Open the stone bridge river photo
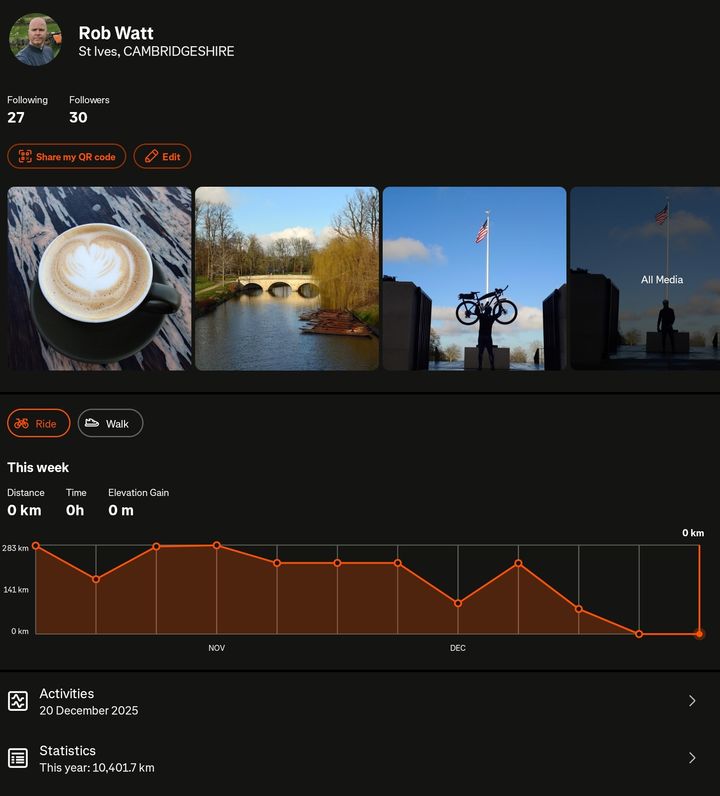720x796 pixels. click(287, 279)
